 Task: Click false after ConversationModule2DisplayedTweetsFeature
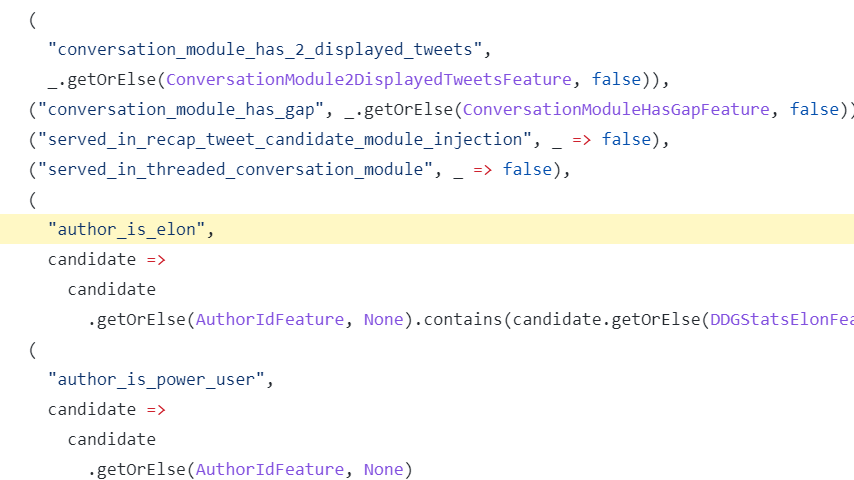coord(616,80)
